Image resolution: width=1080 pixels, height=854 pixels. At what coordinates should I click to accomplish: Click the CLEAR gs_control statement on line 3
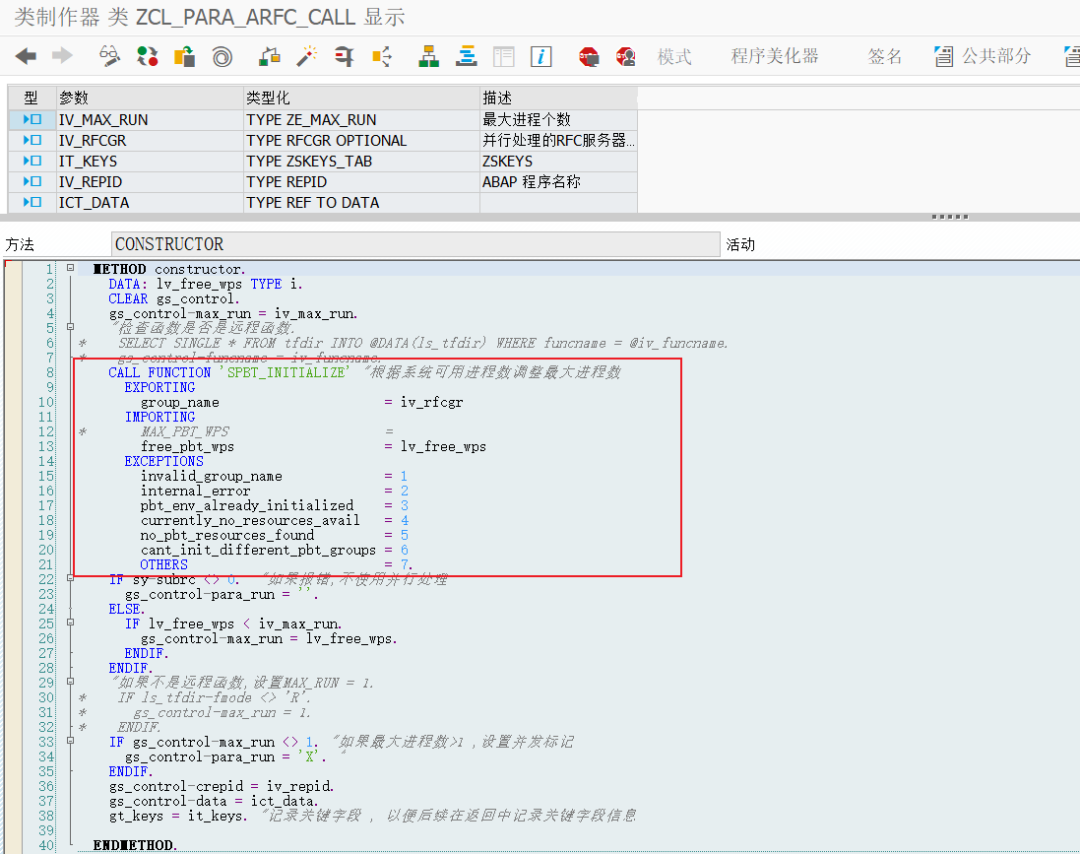[174, 299]
